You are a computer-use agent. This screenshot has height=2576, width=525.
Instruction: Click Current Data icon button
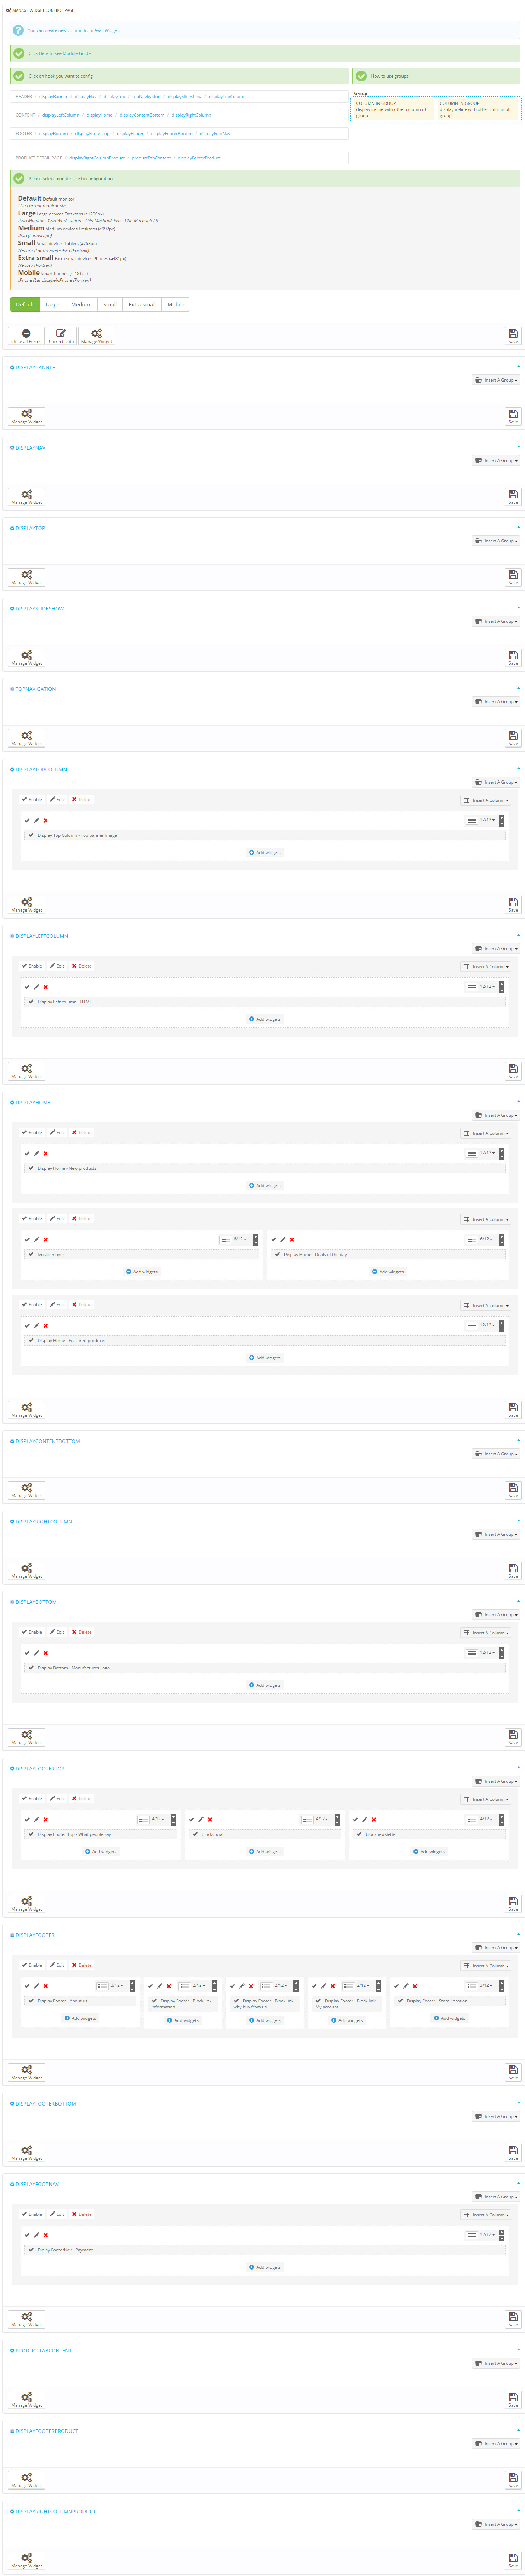point(61,336)
